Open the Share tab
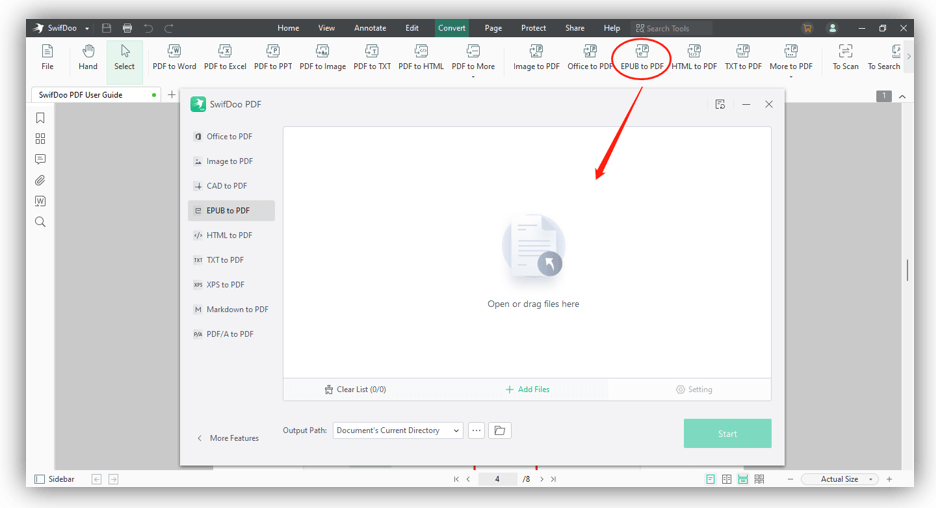 pyautogui.click(x=575, y=28)
